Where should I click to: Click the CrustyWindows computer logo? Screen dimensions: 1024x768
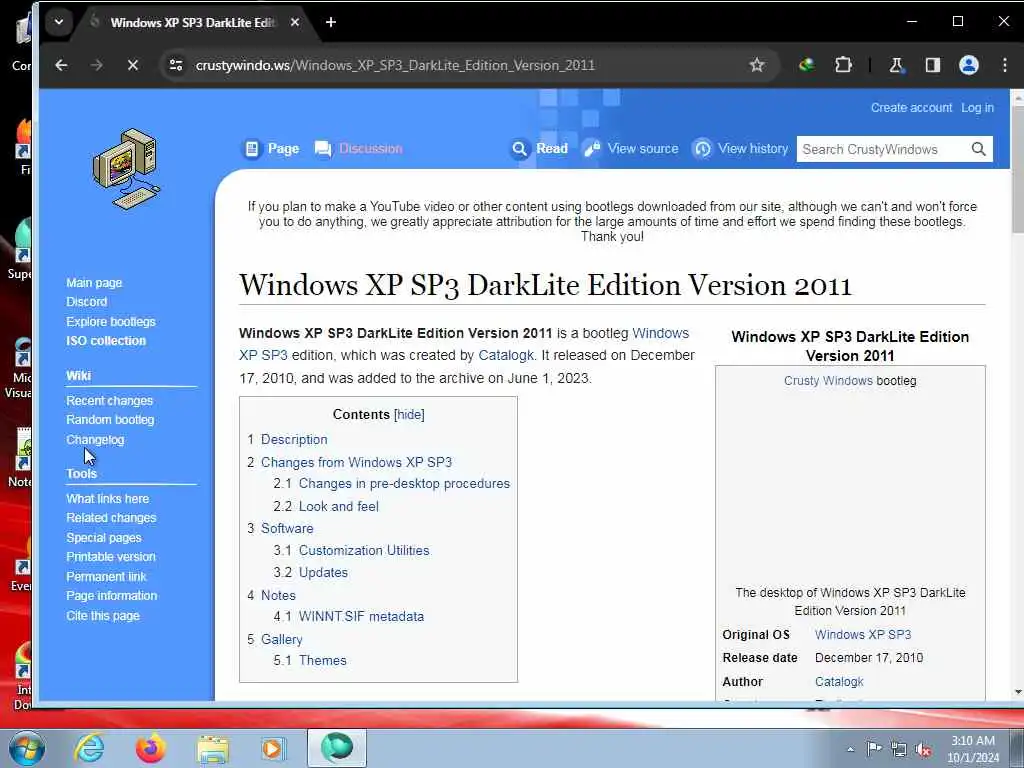[127, 169]
